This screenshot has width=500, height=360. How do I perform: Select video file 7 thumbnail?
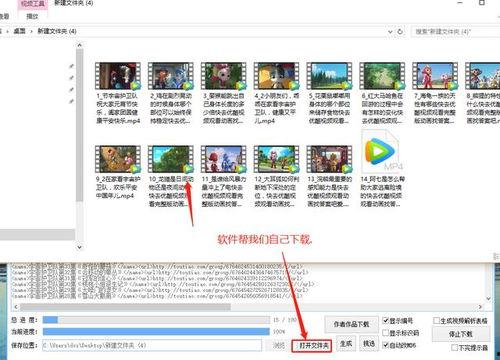[x=435, y=76]
